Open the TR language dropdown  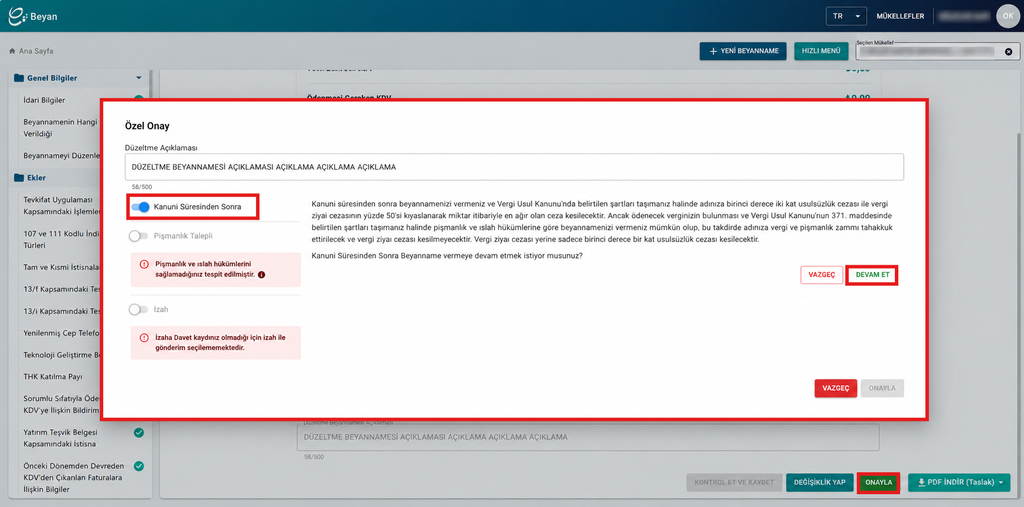[x=846, y=16]
